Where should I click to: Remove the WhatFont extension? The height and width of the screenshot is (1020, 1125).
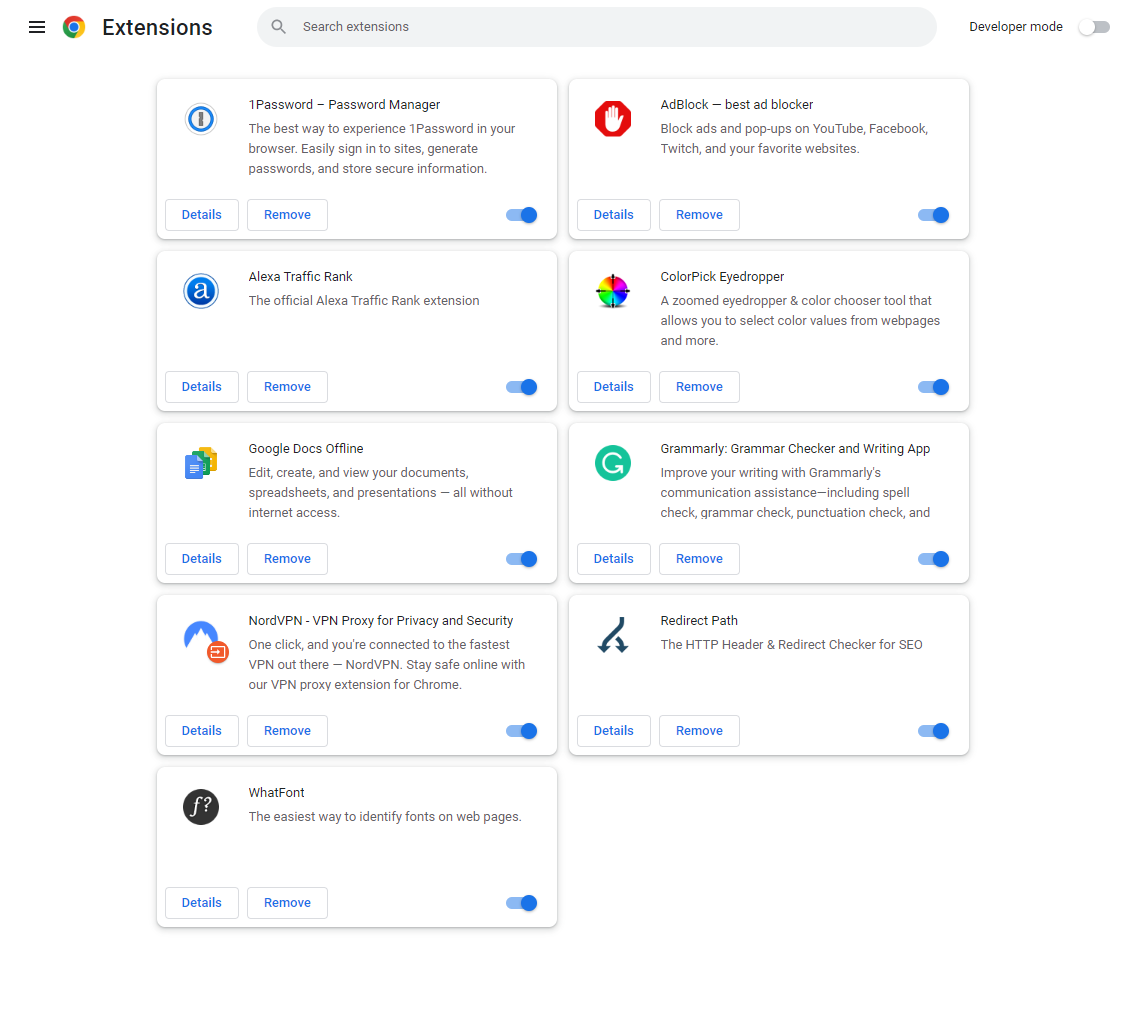click(x=287, y=903)
